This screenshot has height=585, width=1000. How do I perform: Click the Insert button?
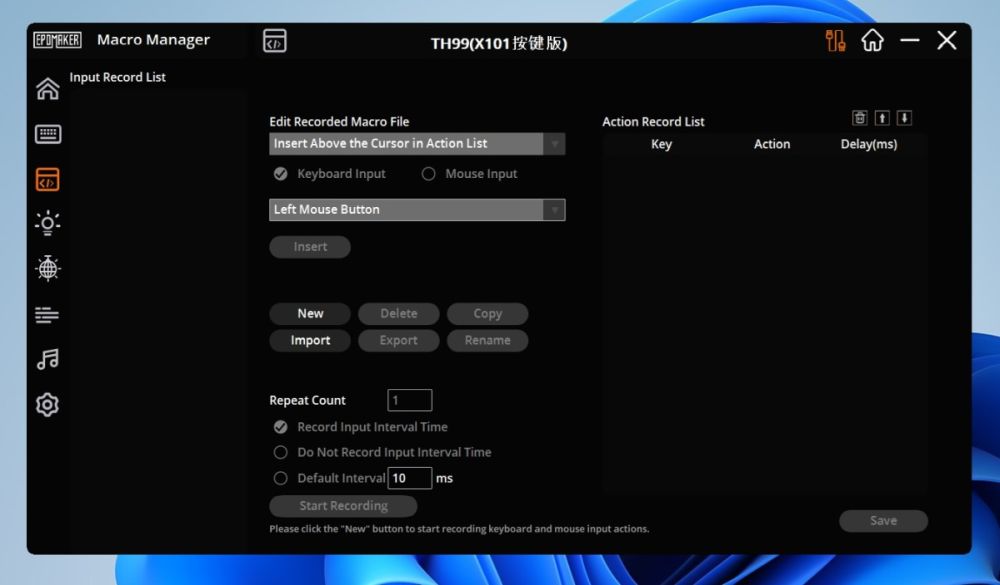click(310, 247)
